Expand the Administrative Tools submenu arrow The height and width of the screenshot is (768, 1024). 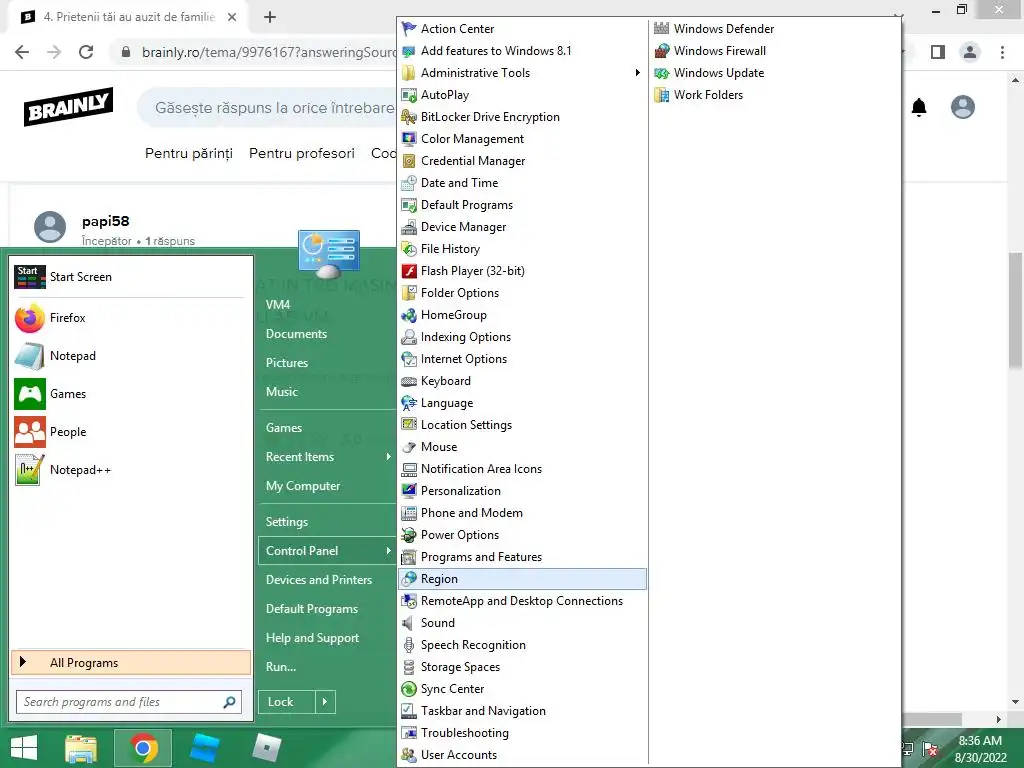[637, 72]
